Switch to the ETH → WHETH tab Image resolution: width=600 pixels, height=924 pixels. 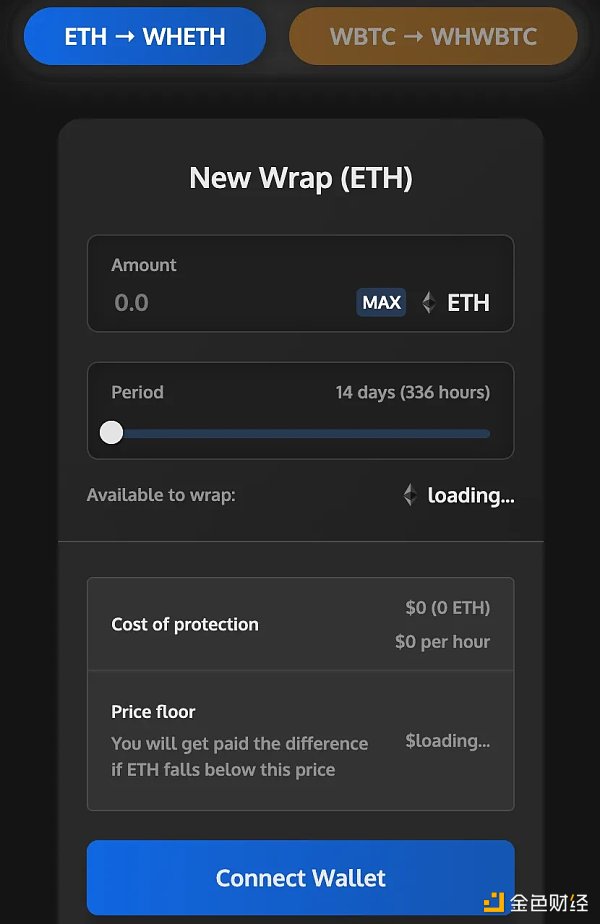click(145, 37)
